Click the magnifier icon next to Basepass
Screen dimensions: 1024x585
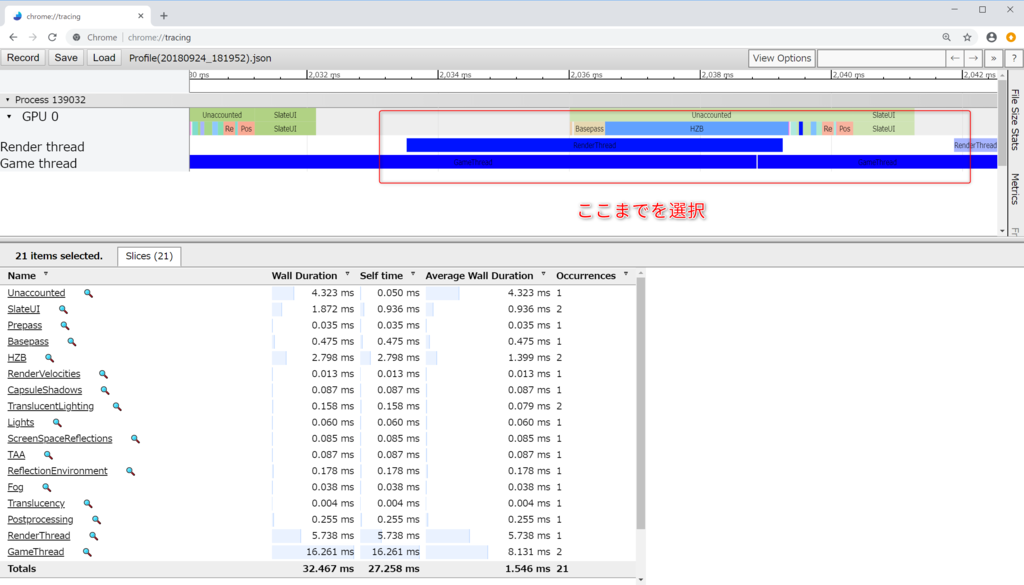click(72, 342)
